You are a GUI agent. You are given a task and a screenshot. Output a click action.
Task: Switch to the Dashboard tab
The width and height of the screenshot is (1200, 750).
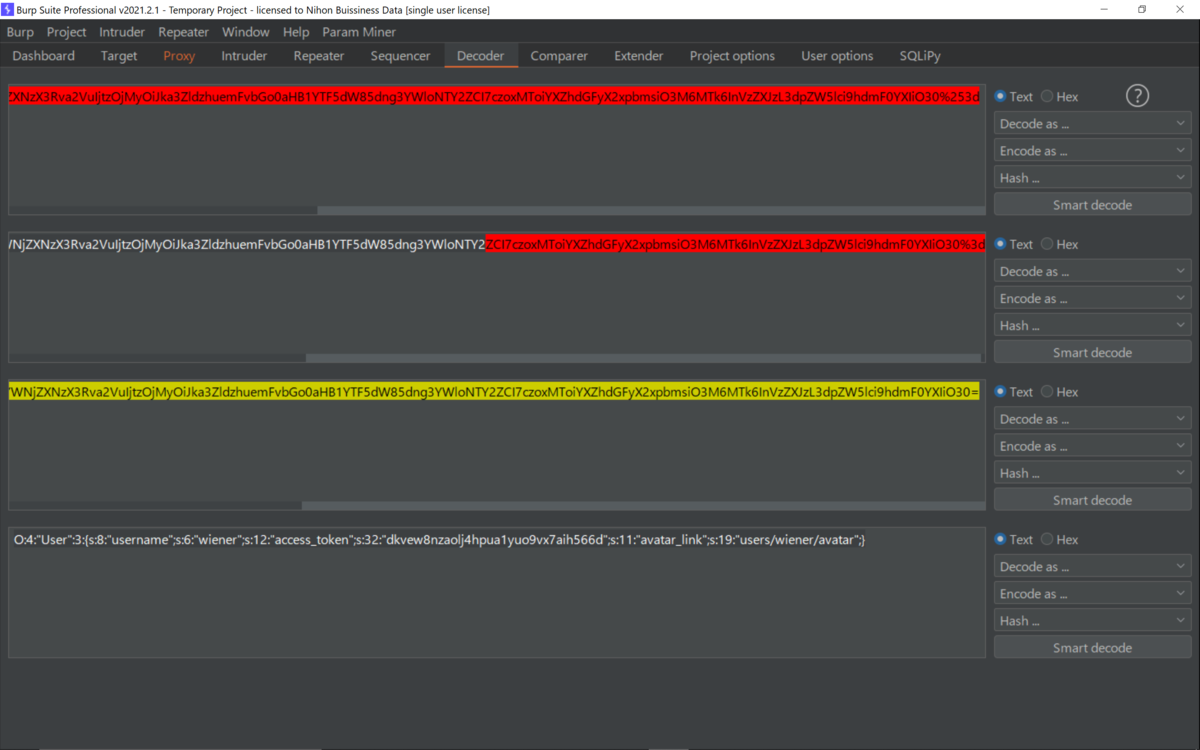tap(44, 56)
